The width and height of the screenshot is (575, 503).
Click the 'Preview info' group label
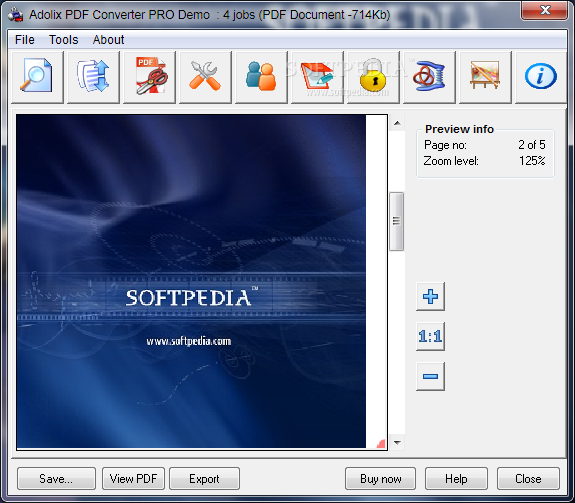459,129
